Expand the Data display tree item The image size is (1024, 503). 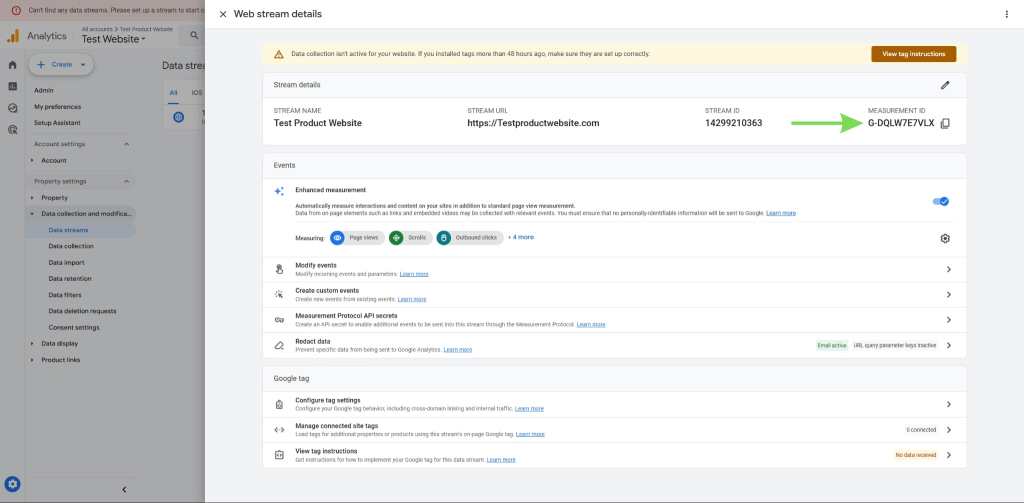click(33, 344)
